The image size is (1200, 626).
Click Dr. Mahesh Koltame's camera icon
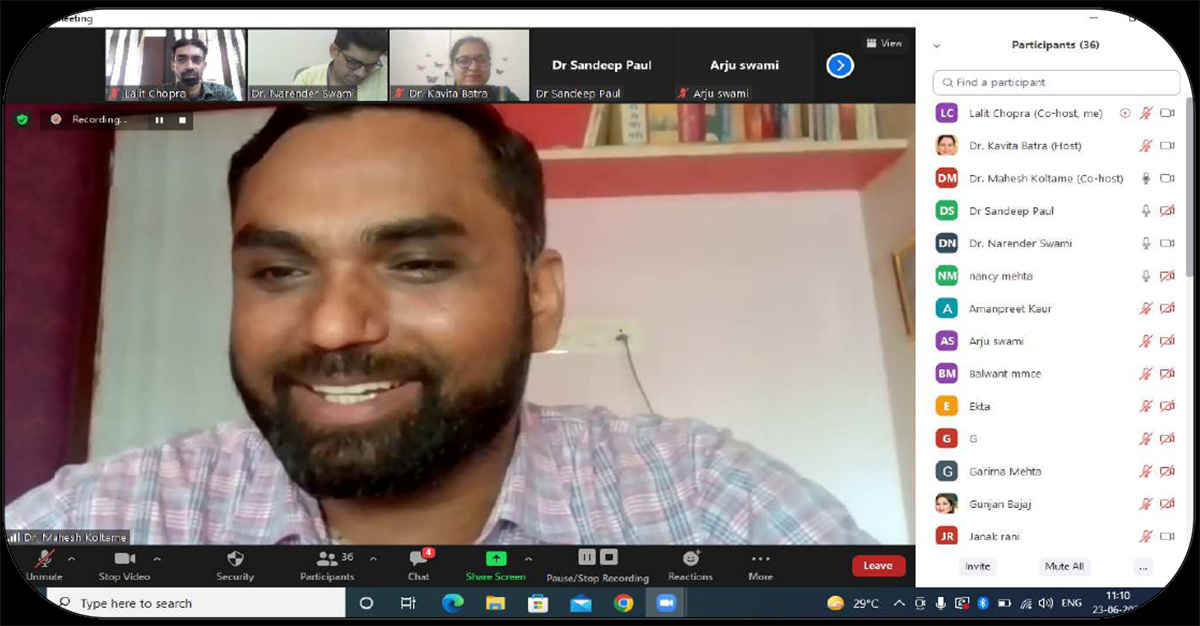tap(1167, 178)
